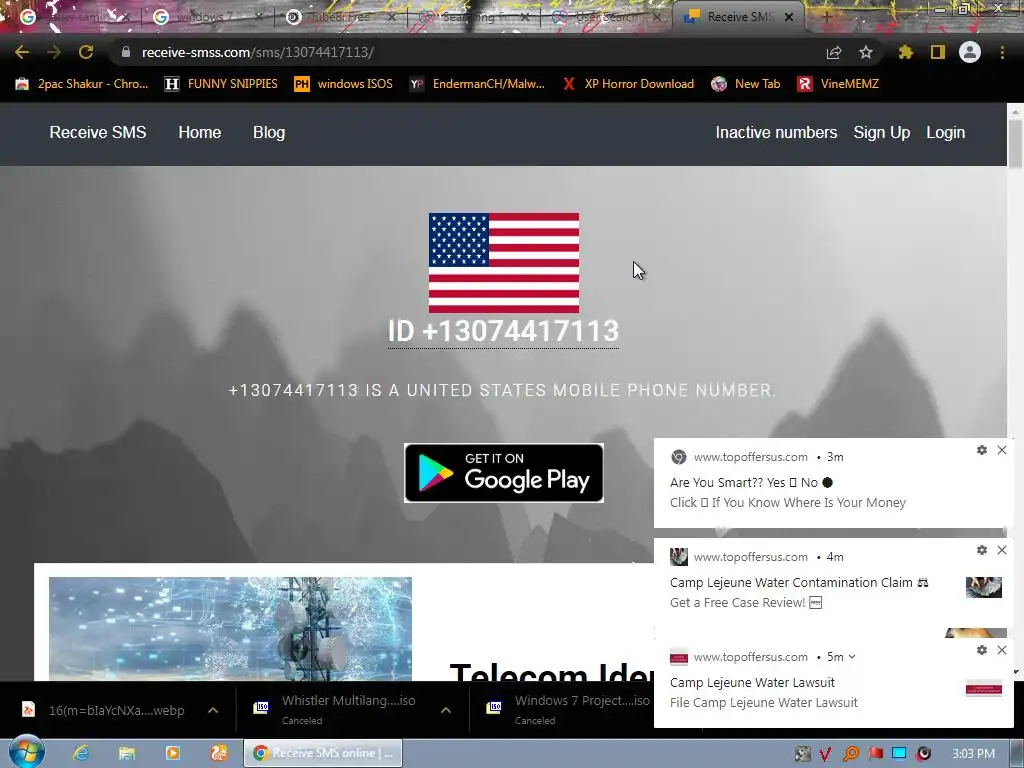Click the Get it on Google Play badge
This screenshot has height=768, width=1024.
pyautogui.click(x=504, y=473)
